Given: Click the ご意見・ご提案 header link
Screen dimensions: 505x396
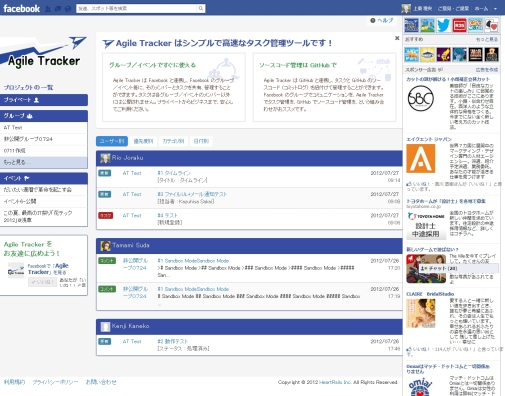Looking at the screenshot, I should point(453,9).
